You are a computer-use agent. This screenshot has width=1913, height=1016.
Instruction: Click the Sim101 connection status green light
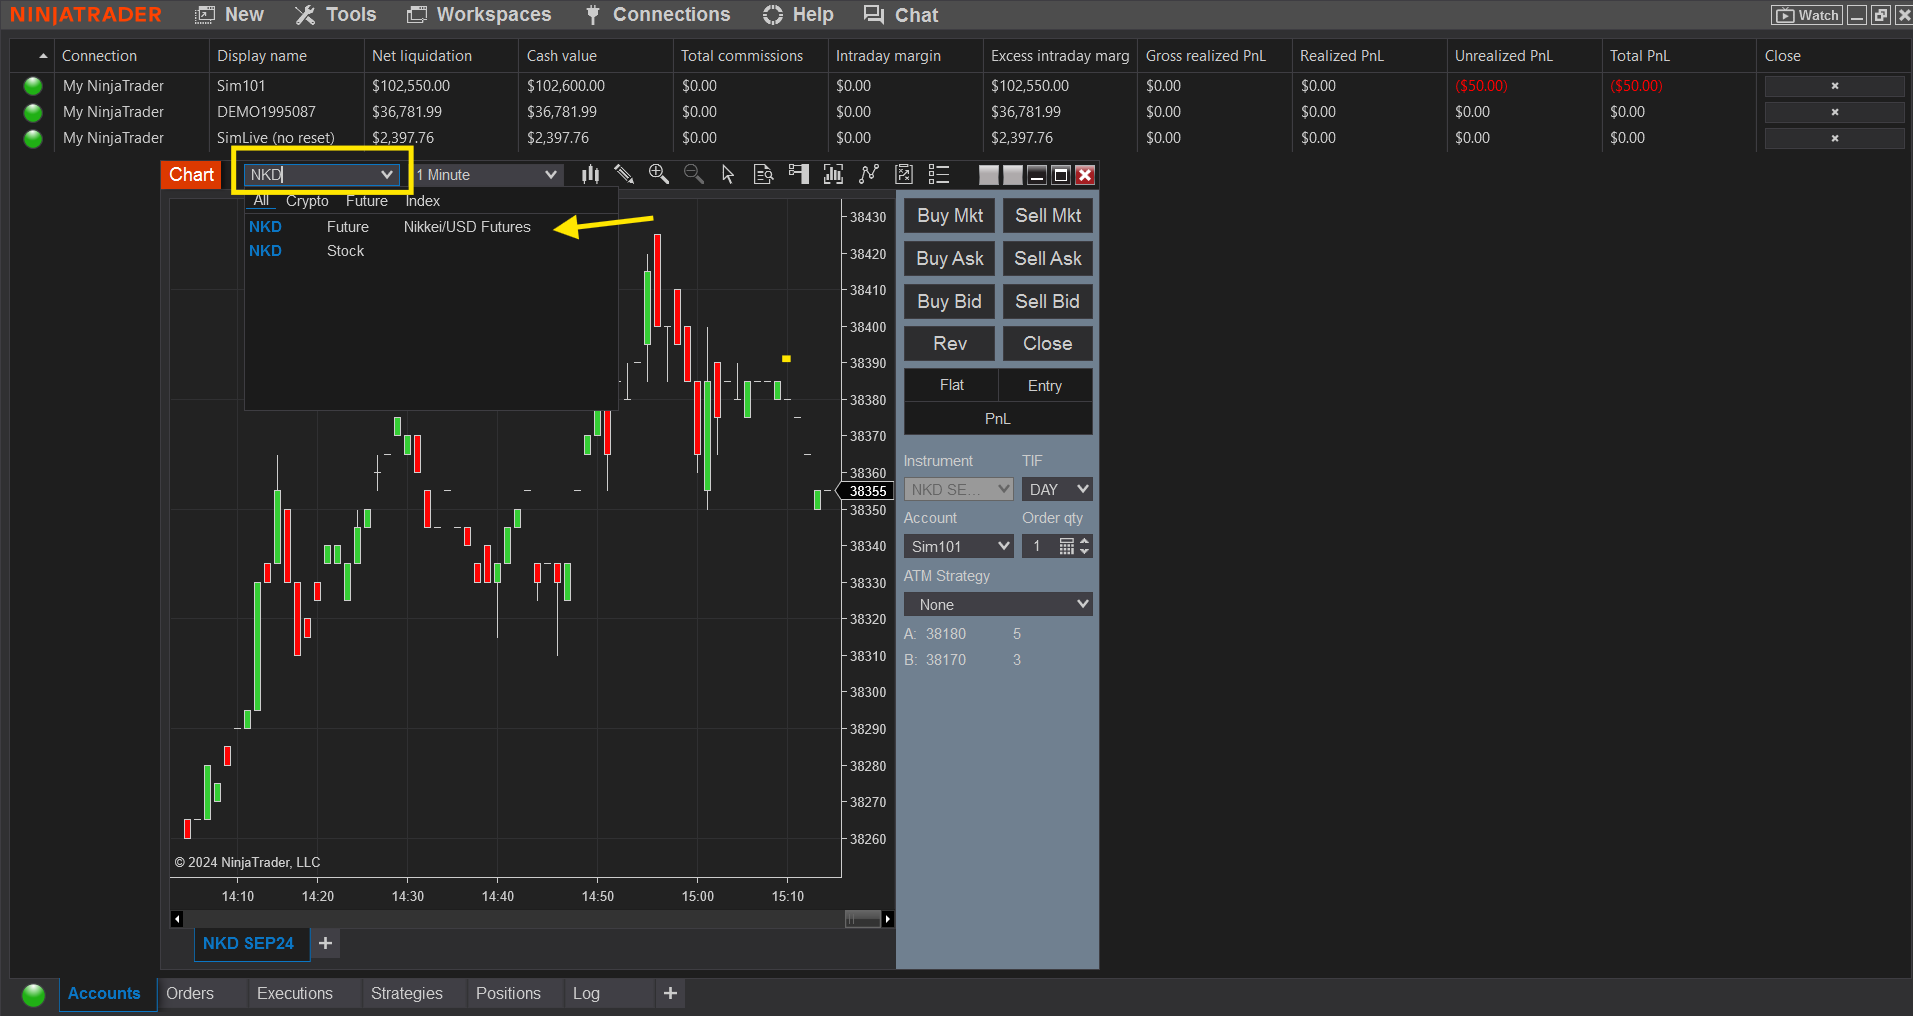[33, 86]
